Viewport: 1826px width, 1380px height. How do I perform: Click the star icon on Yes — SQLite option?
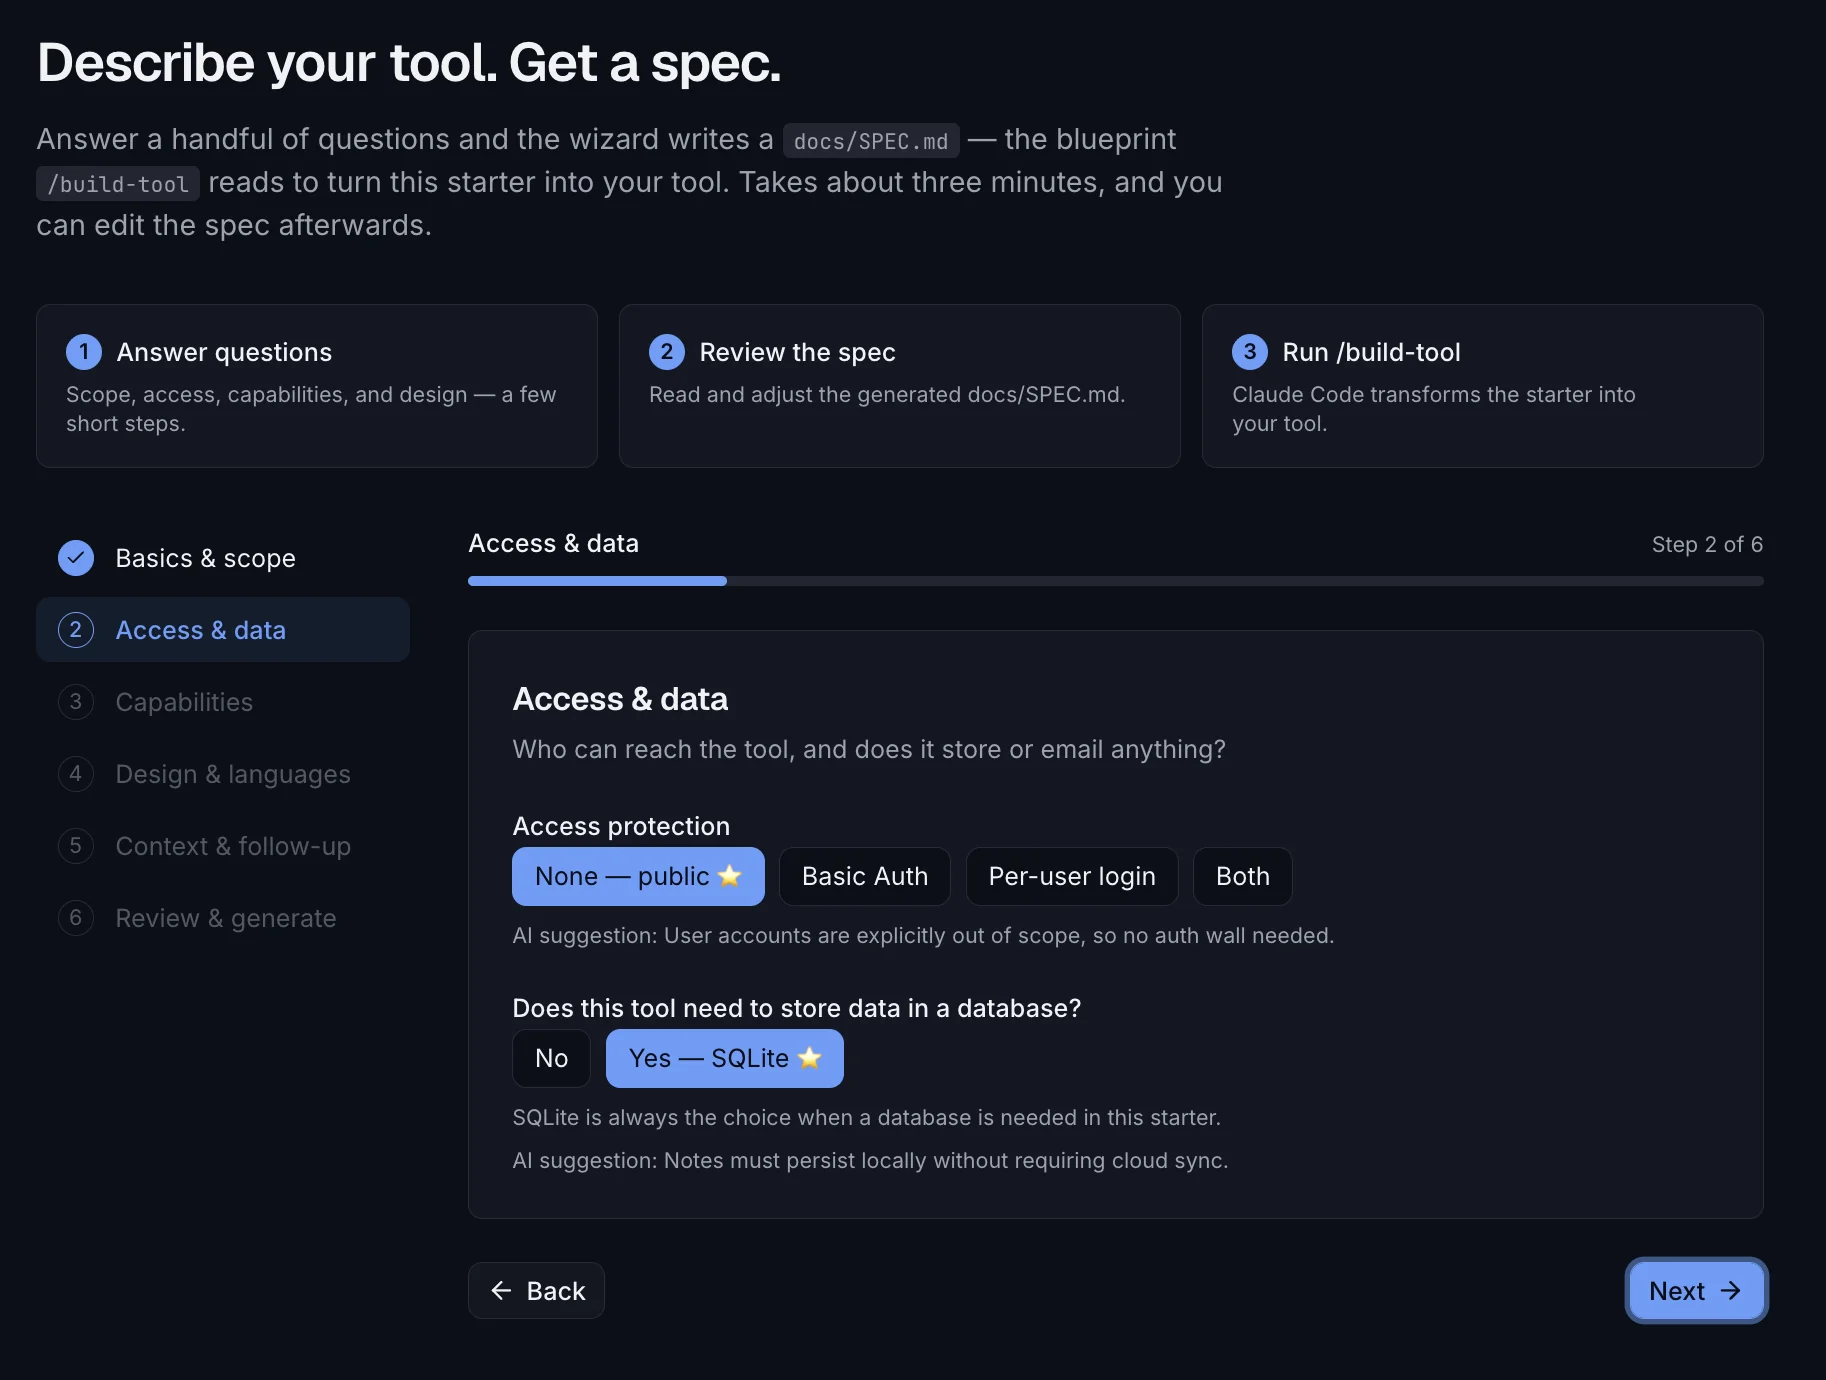(810, 1058)
